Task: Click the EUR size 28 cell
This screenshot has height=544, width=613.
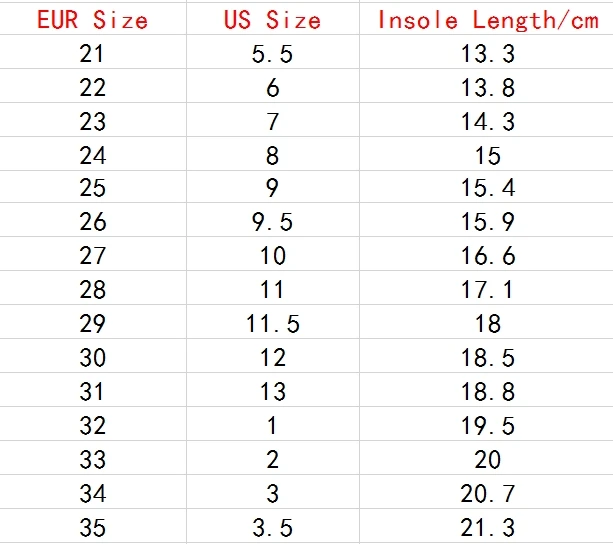Action: click(x=93, y=288)
